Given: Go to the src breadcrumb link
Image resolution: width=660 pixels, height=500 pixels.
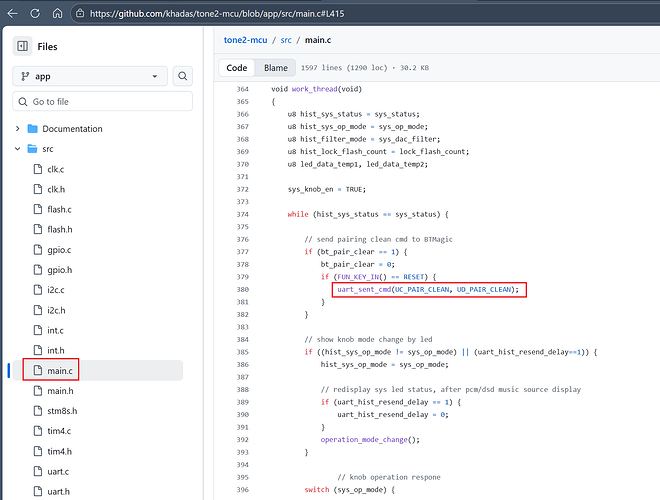Looking at the screenshot, I should pos(286,38).
